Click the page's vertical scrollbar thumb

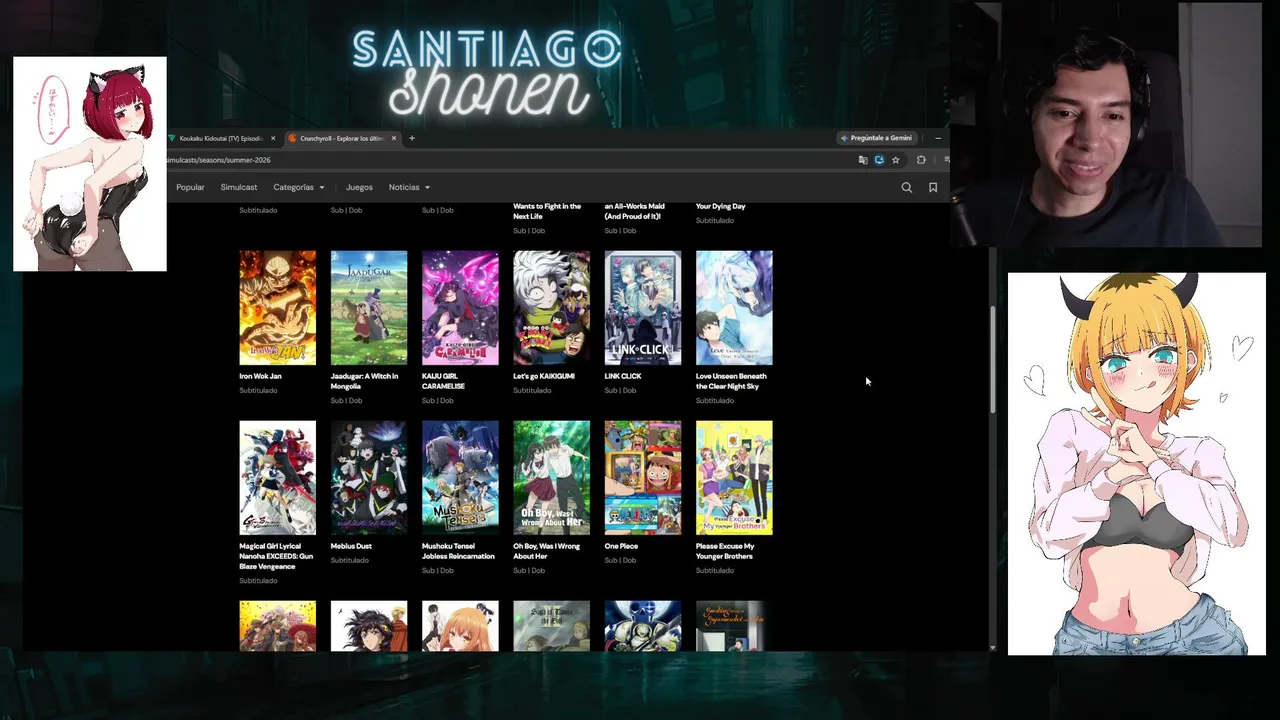[992, 359]
